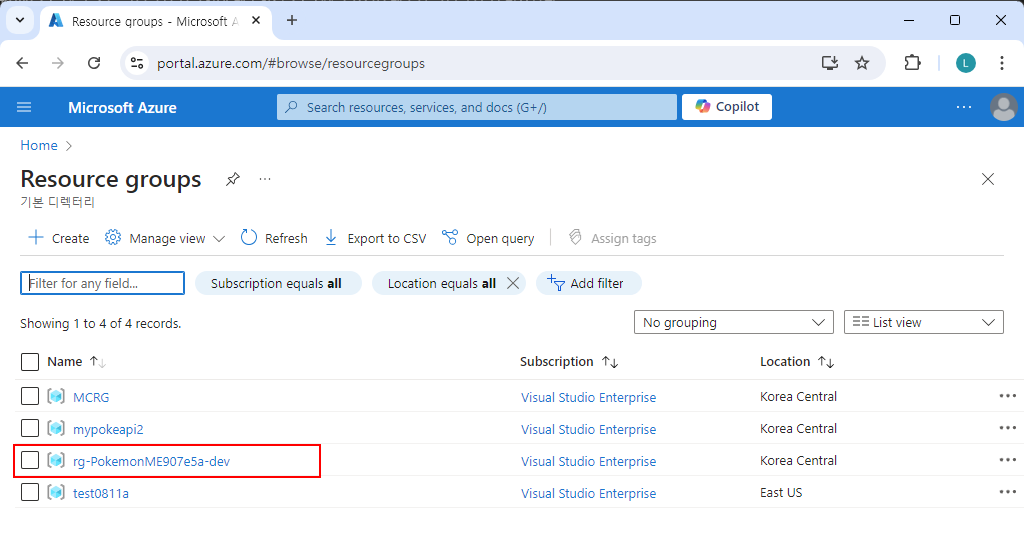Open the rg-PokemonME907e5a-dev row context ellipsis
This screenshot has width=1024, height=547.
(1008, 460)
